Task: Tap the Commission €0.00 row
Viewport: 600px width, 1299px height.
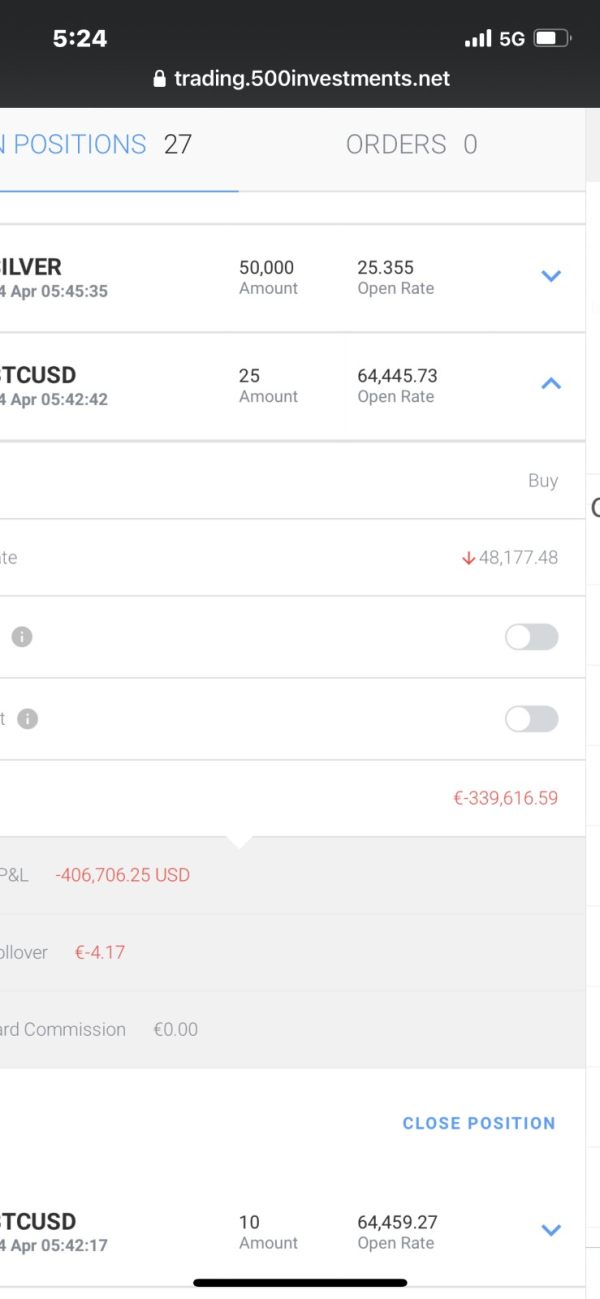Action: tap(98, 1029)
